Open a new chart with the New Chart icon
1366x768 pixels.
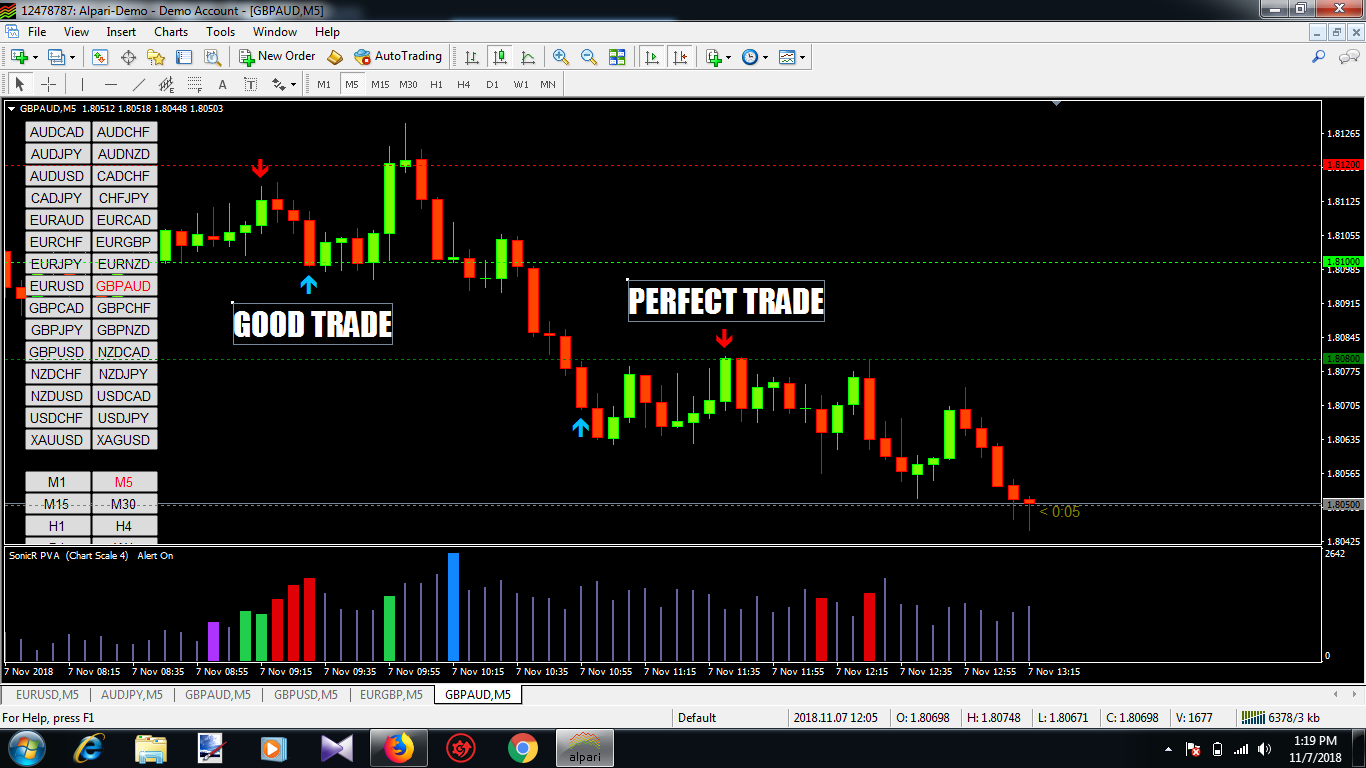click(x=18, y=57)
